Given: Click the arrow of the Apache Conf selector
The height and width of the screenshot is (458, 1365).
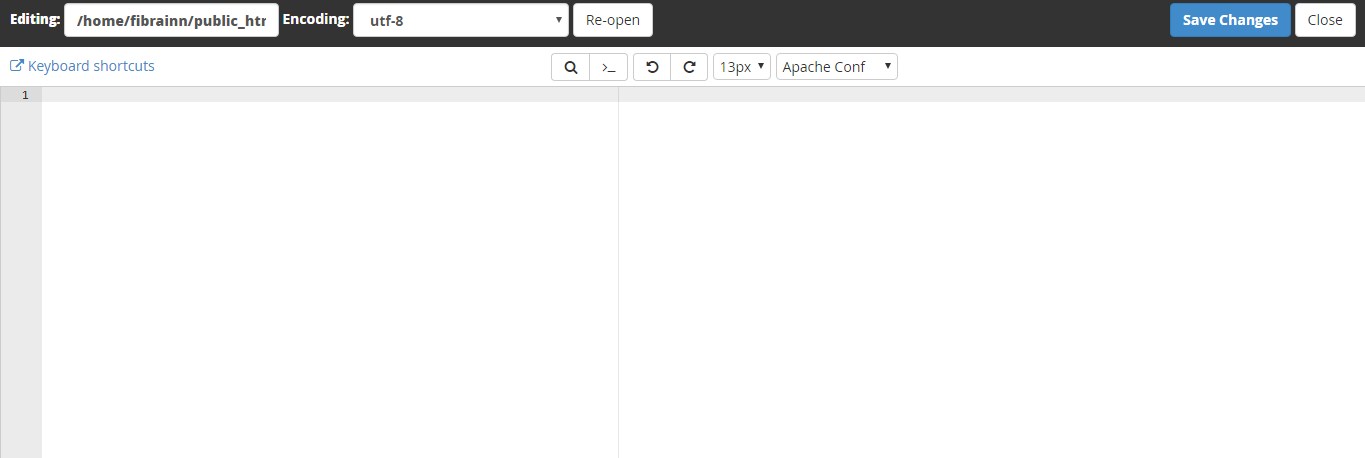Looking at the screenshot, I should 887,67.
